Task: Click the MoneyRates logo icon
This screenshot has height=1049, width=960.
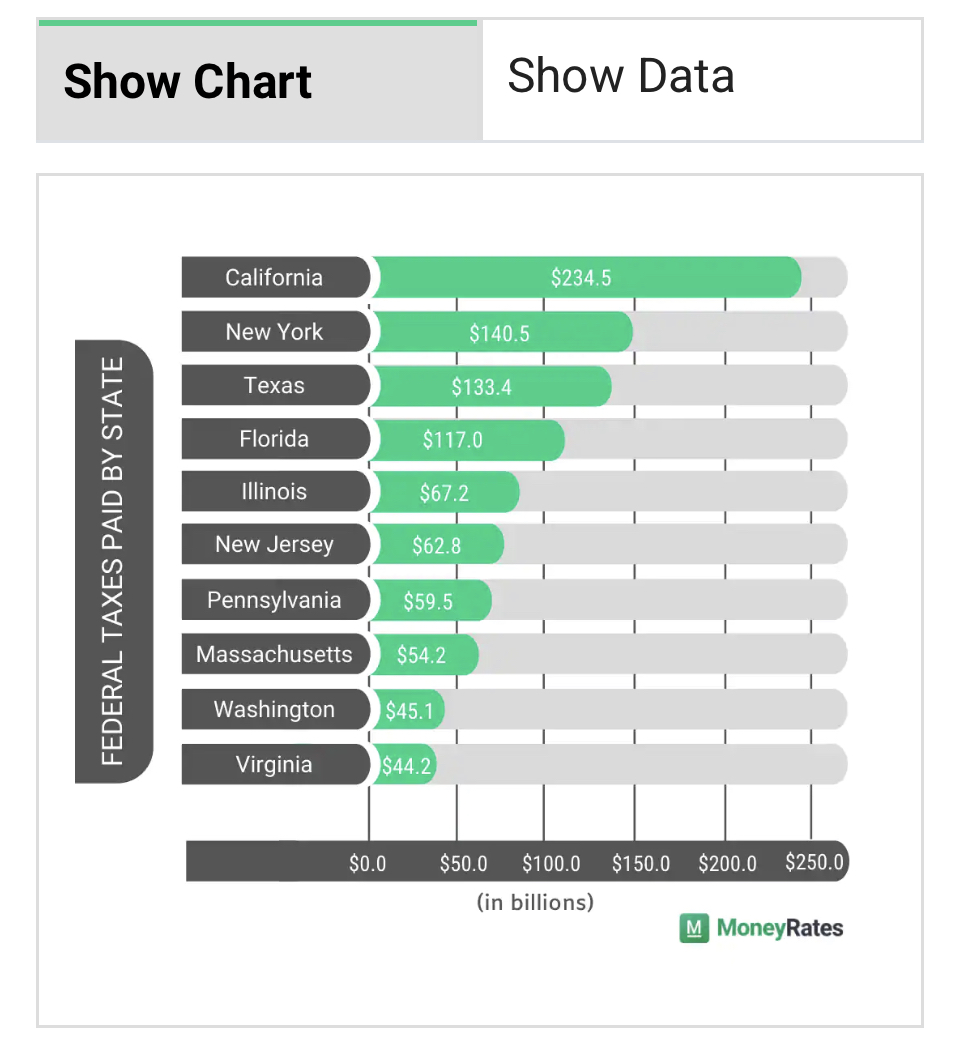Action: click(x=694, y=928)
